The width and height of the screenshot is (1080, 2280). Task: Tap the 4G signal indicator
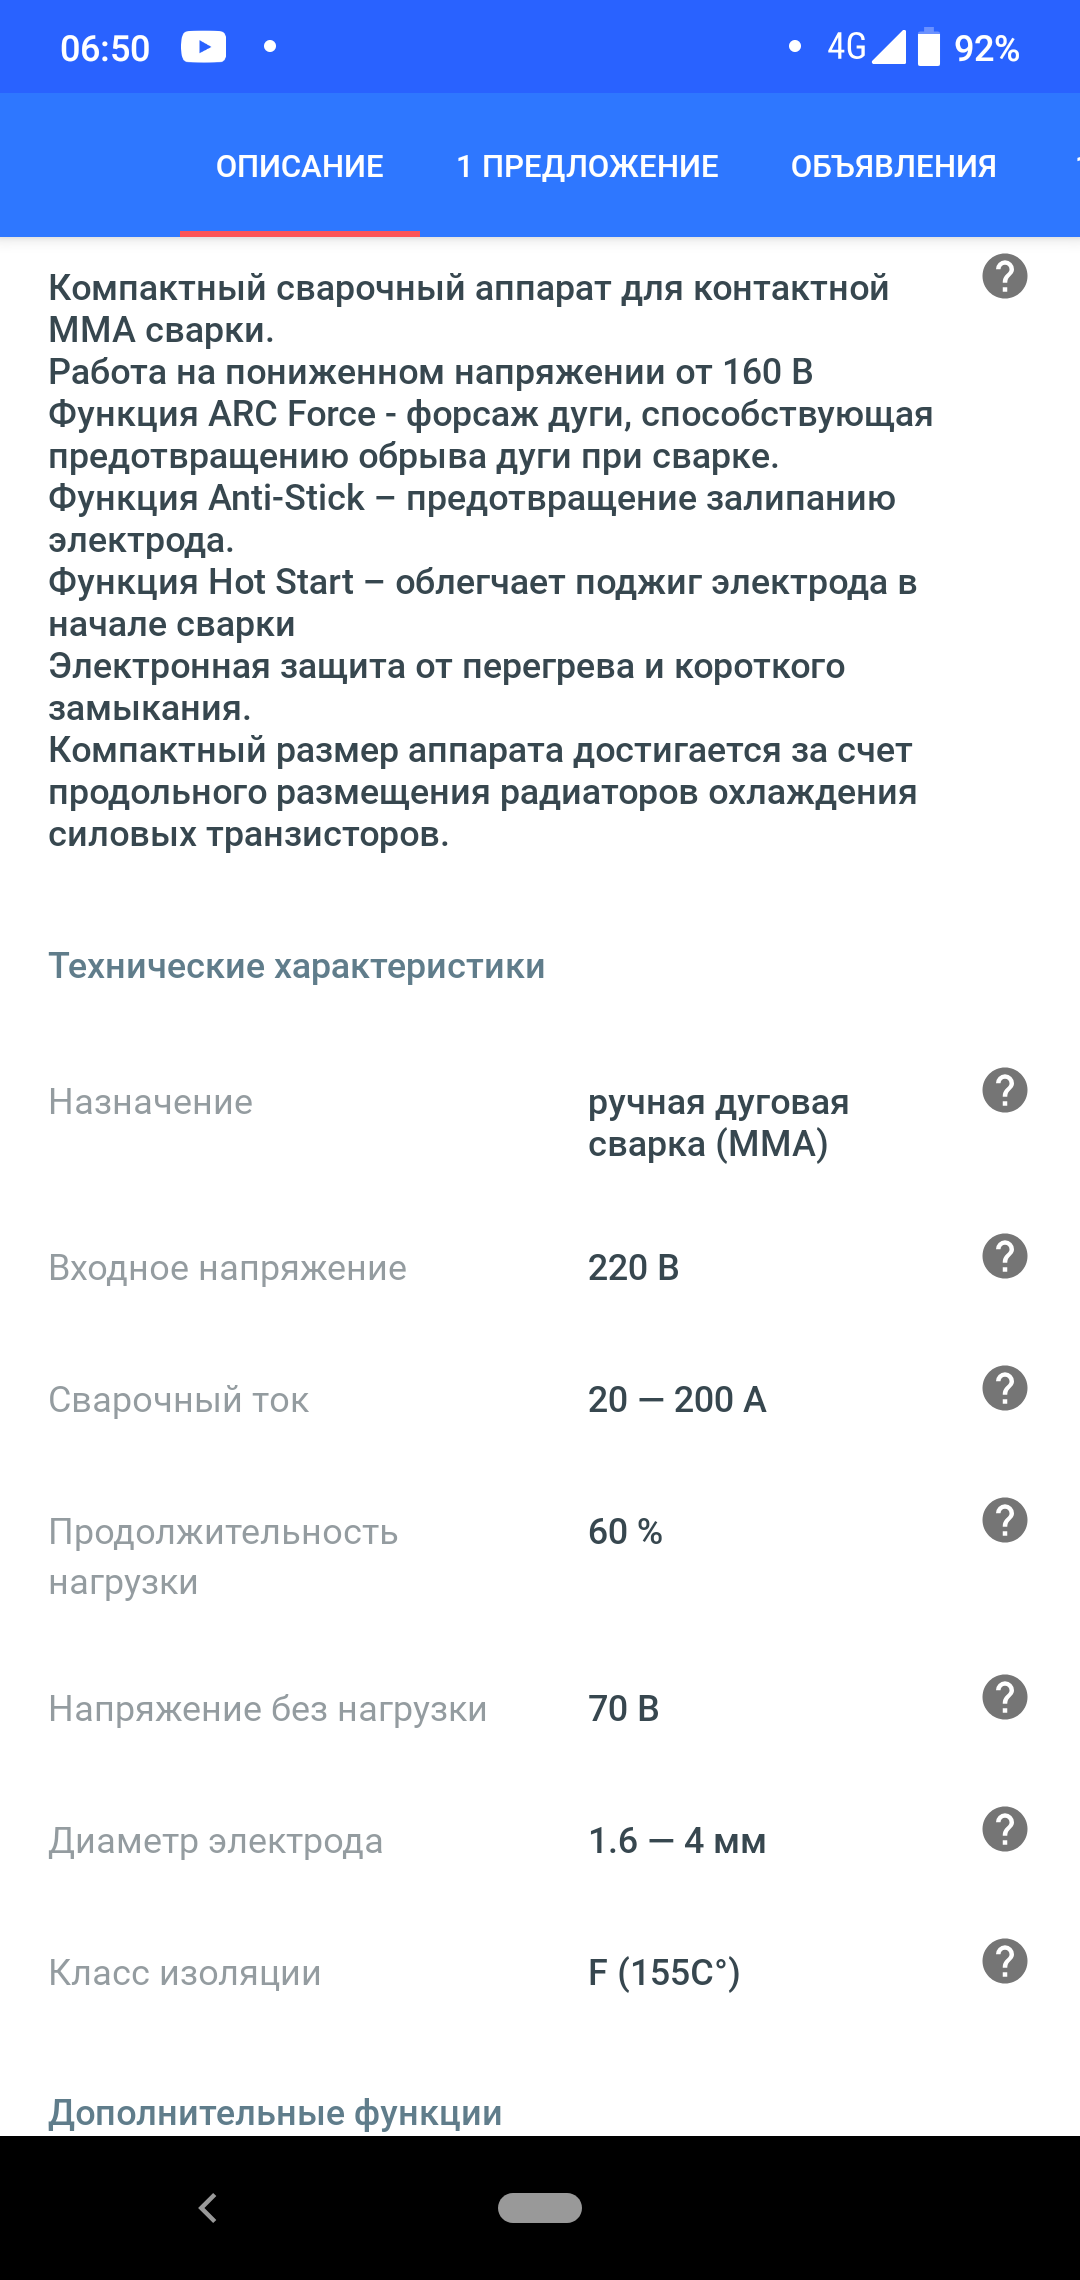click(866, 47)
